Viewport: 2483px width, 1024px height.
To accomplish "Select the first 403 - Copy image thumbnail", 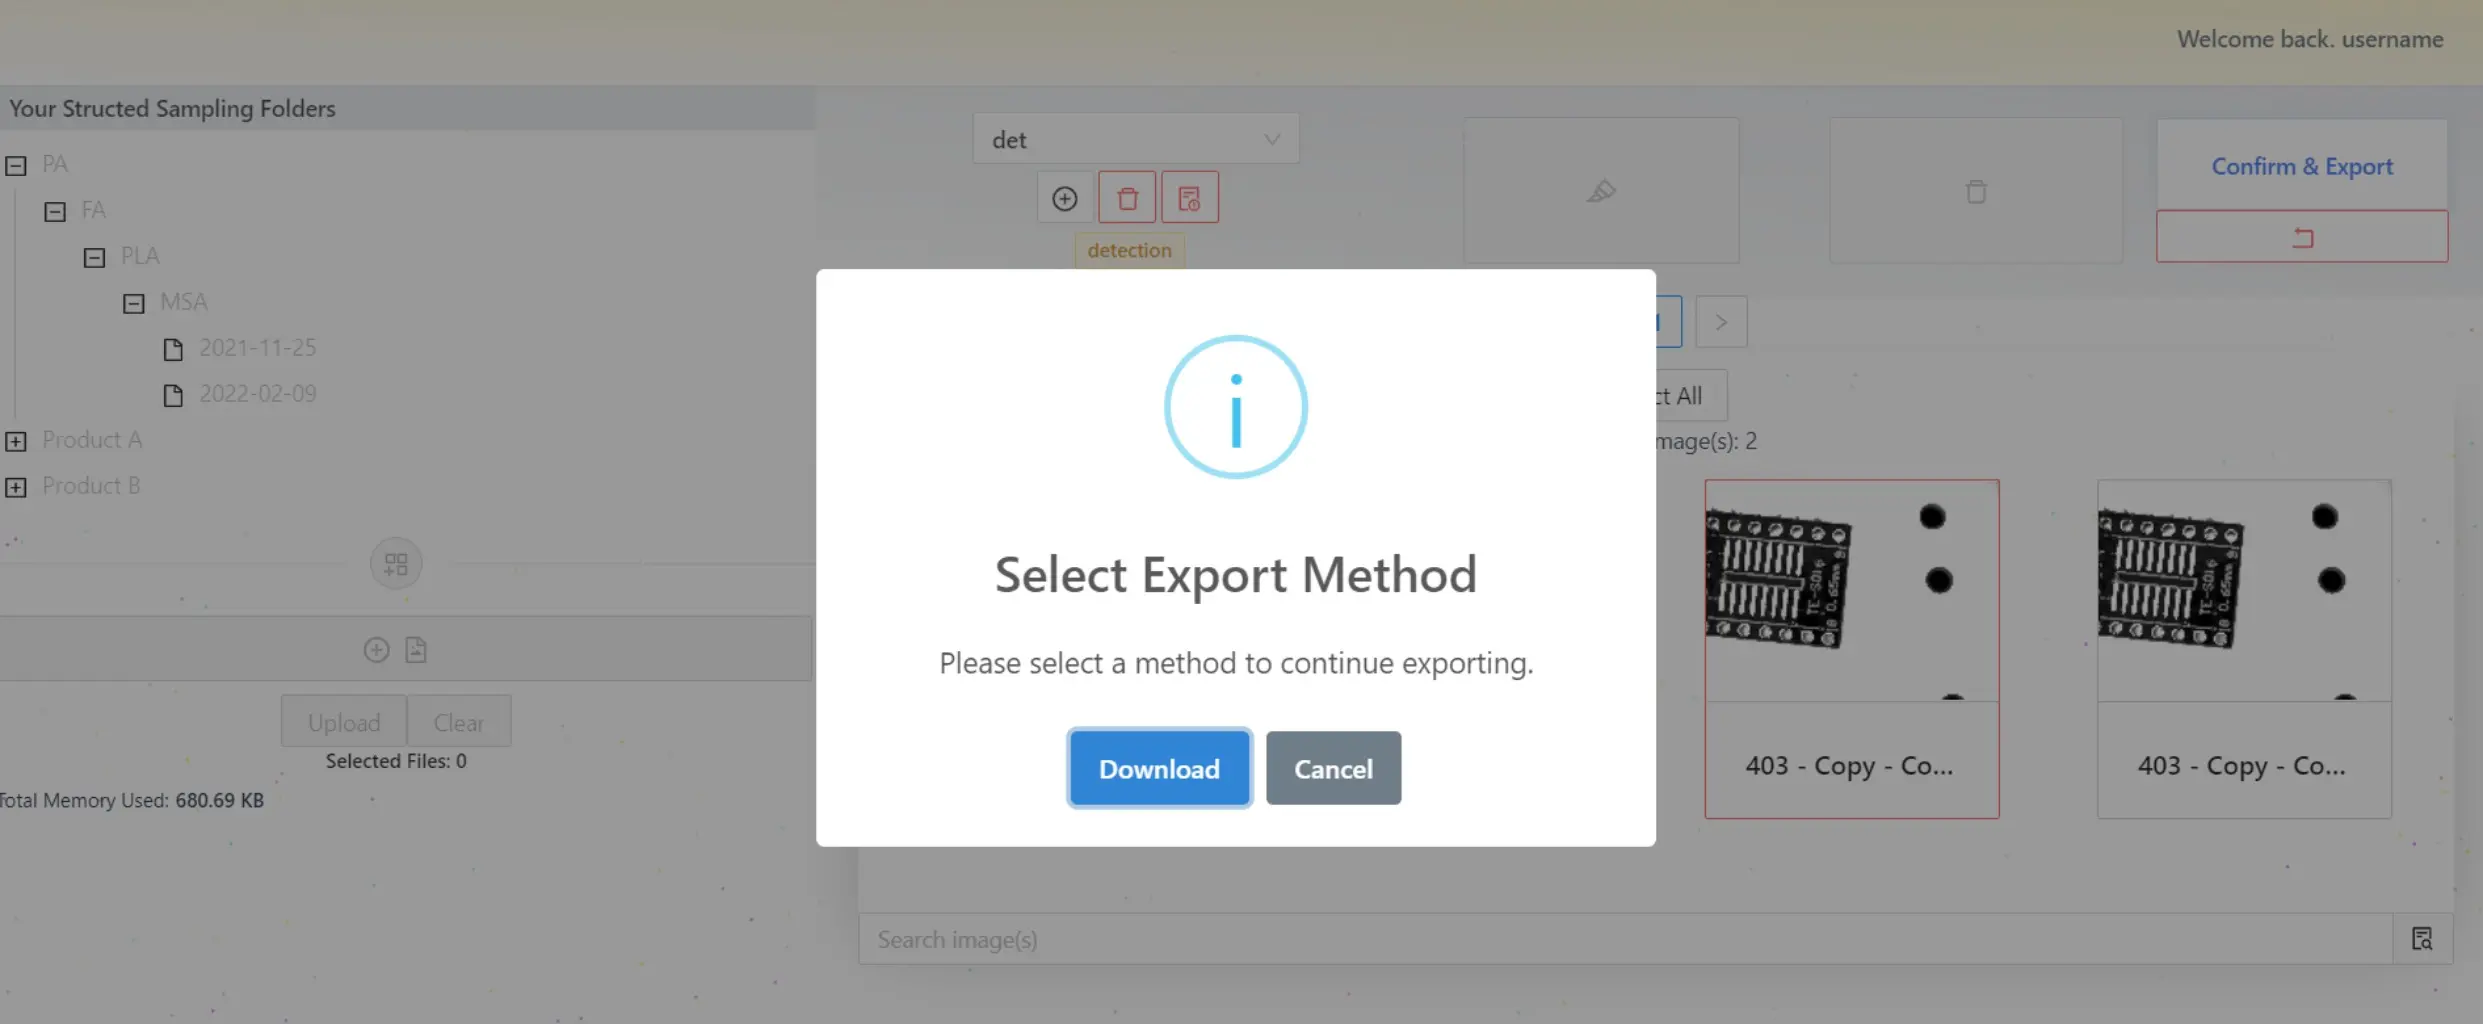I will pos(1851,648).
